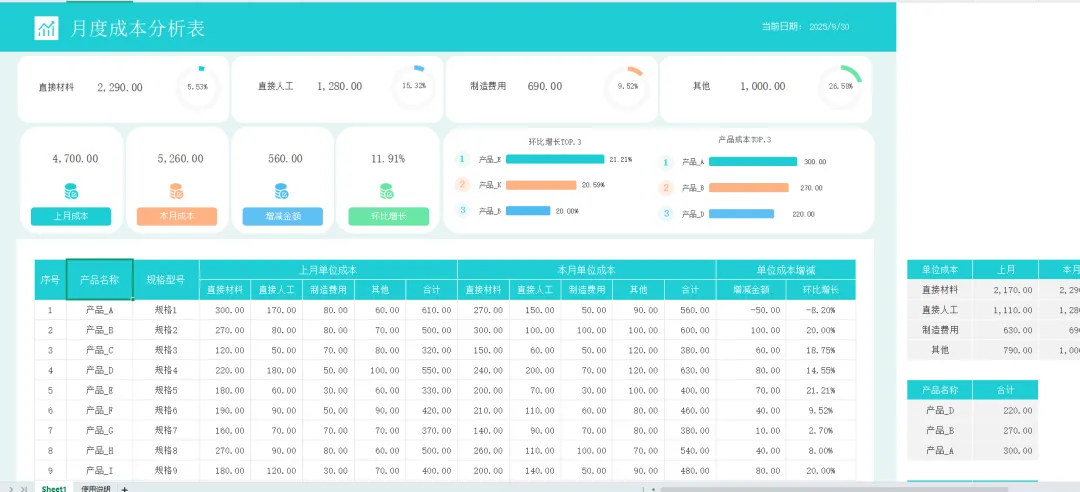Click the chart logo icon beside the title
This screenshot has width=1080, height=492.
pyautogui.click(x=46, y=28)
